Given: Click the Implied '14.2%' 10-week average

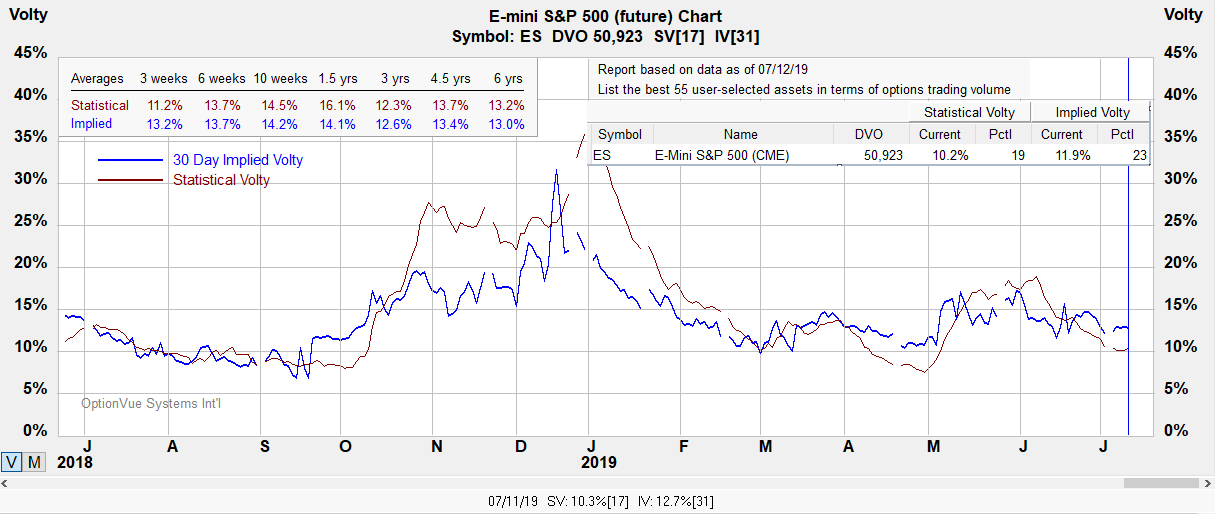Looking at the screenshot, I should (279, 124).
